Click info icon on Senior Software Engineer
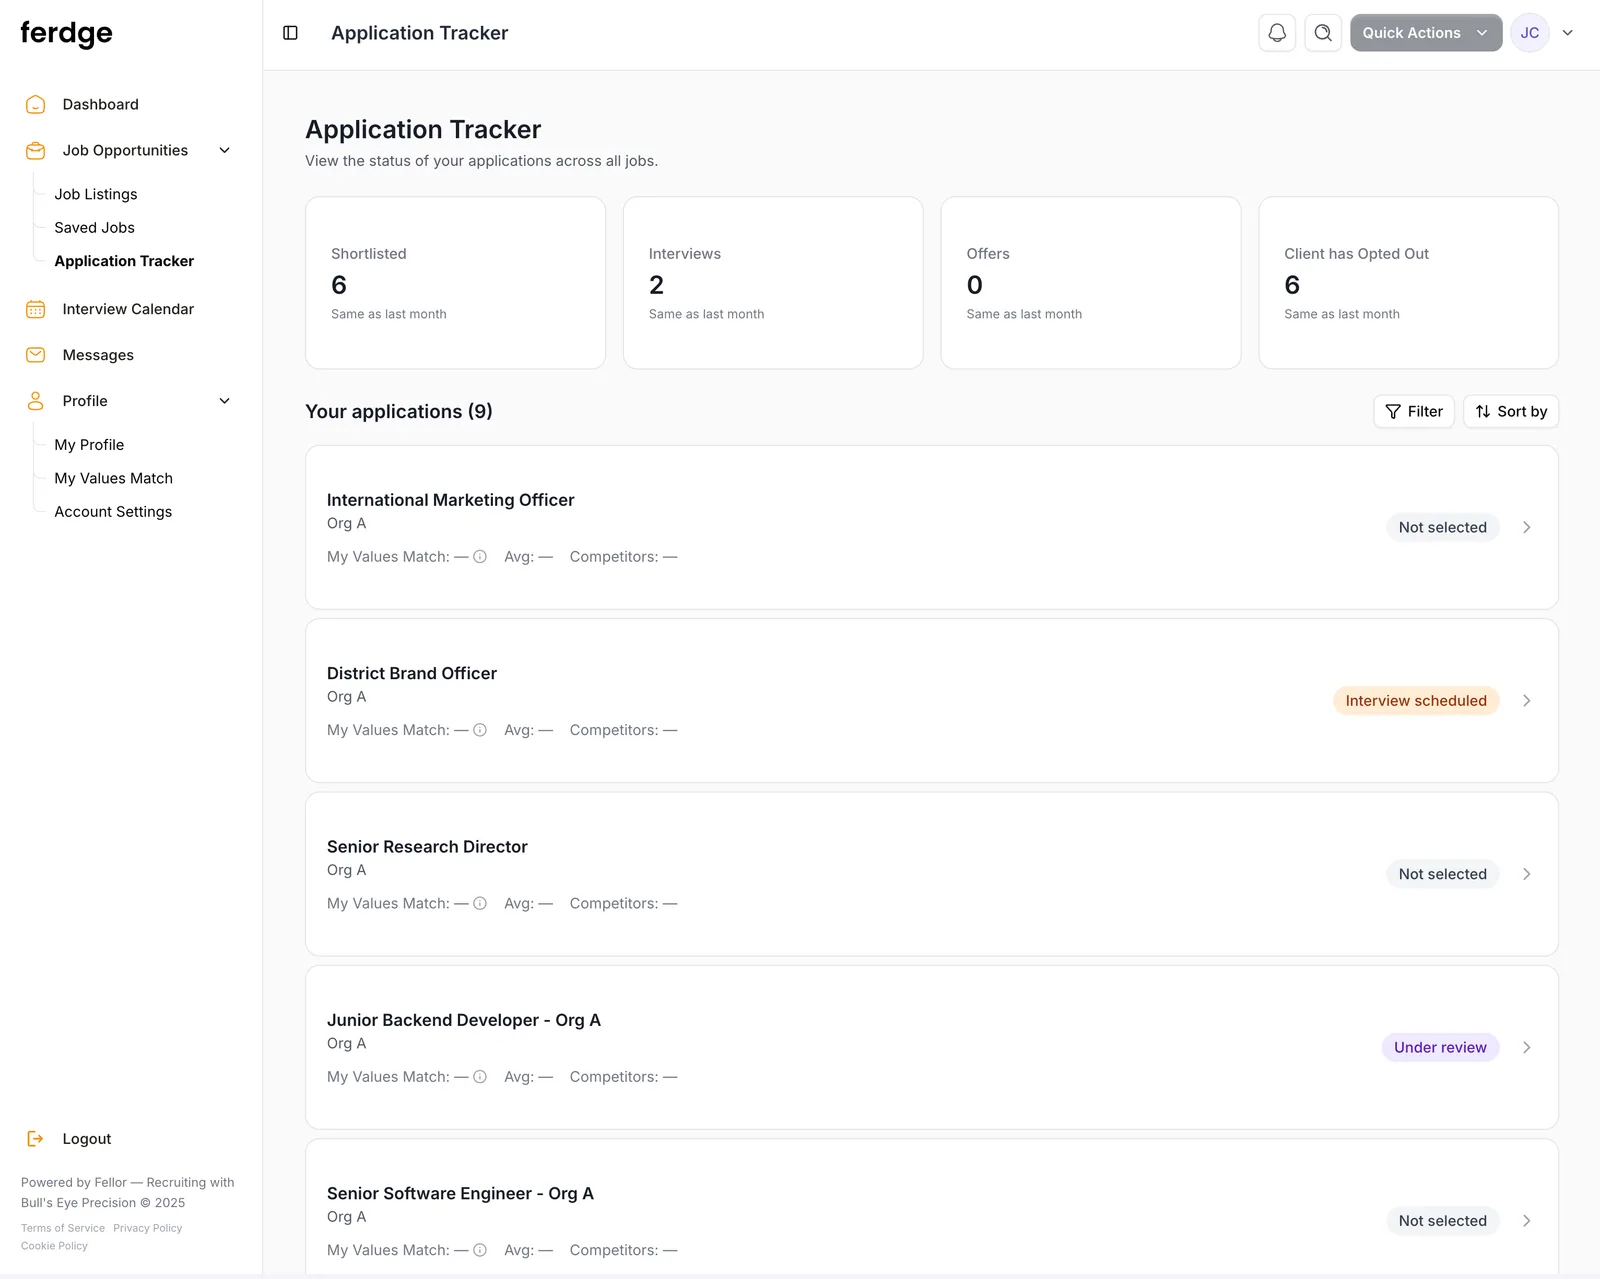Image resolution: width=1600 pixels, height=1279 pixels. pyautogui.click(x=480, y=1250)
